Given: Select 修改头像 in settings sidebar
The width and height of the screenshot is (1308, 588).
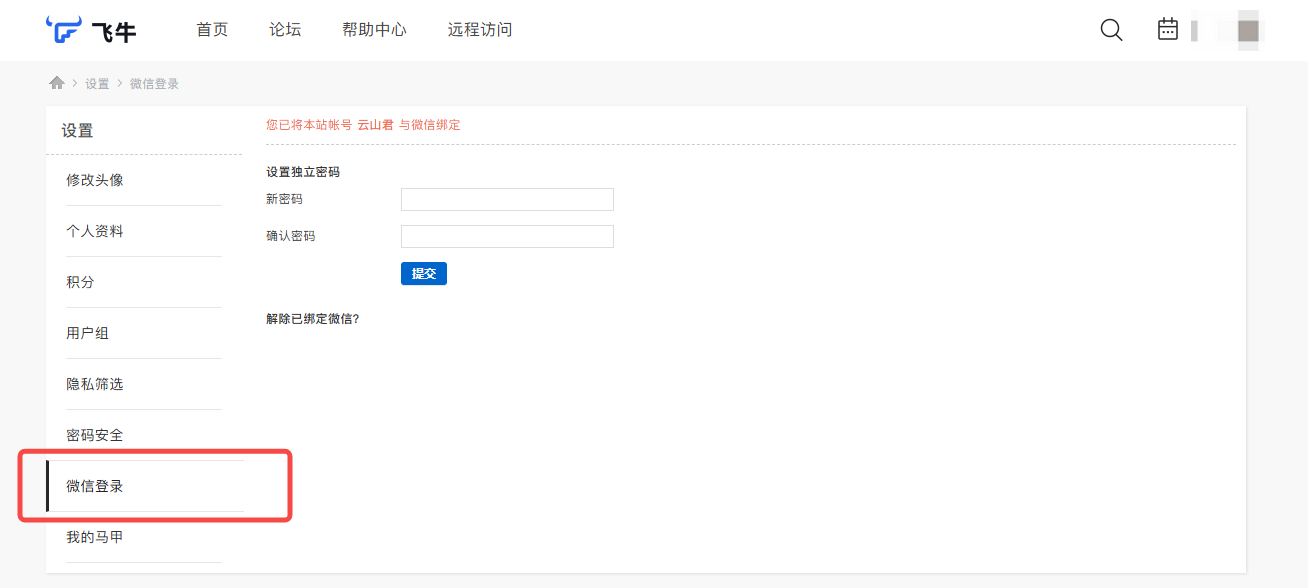Looking at the screenshot, I should [95, 180].
